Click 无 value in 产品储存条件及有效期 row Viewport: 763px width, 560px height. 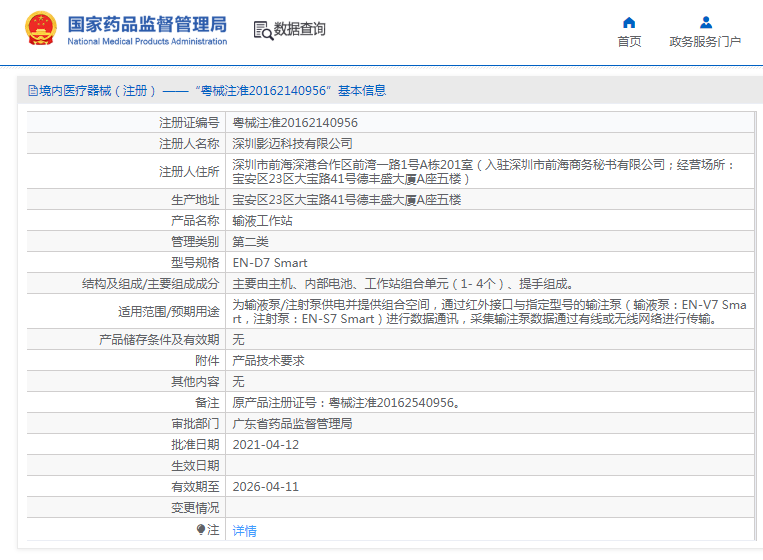coord(238,340)
